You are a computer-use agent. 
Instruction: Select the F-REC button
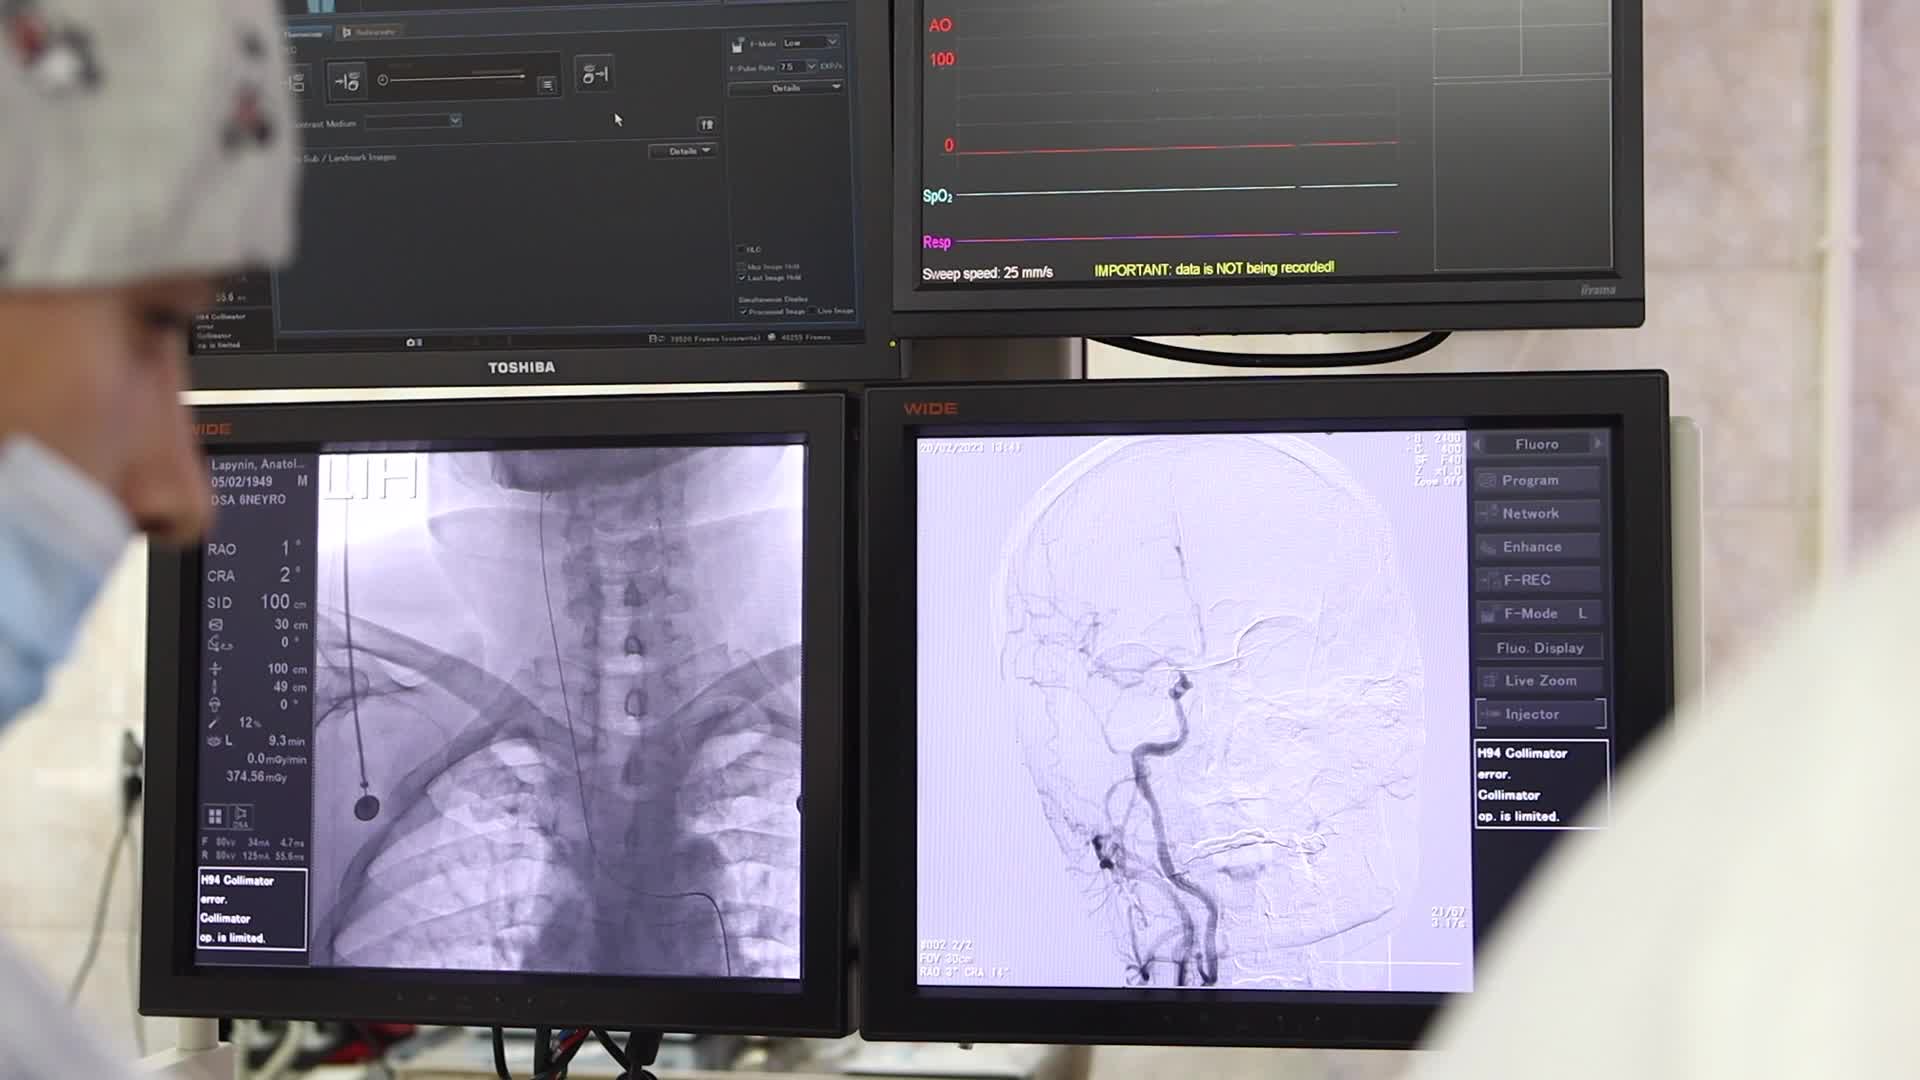click(1539, 580)
